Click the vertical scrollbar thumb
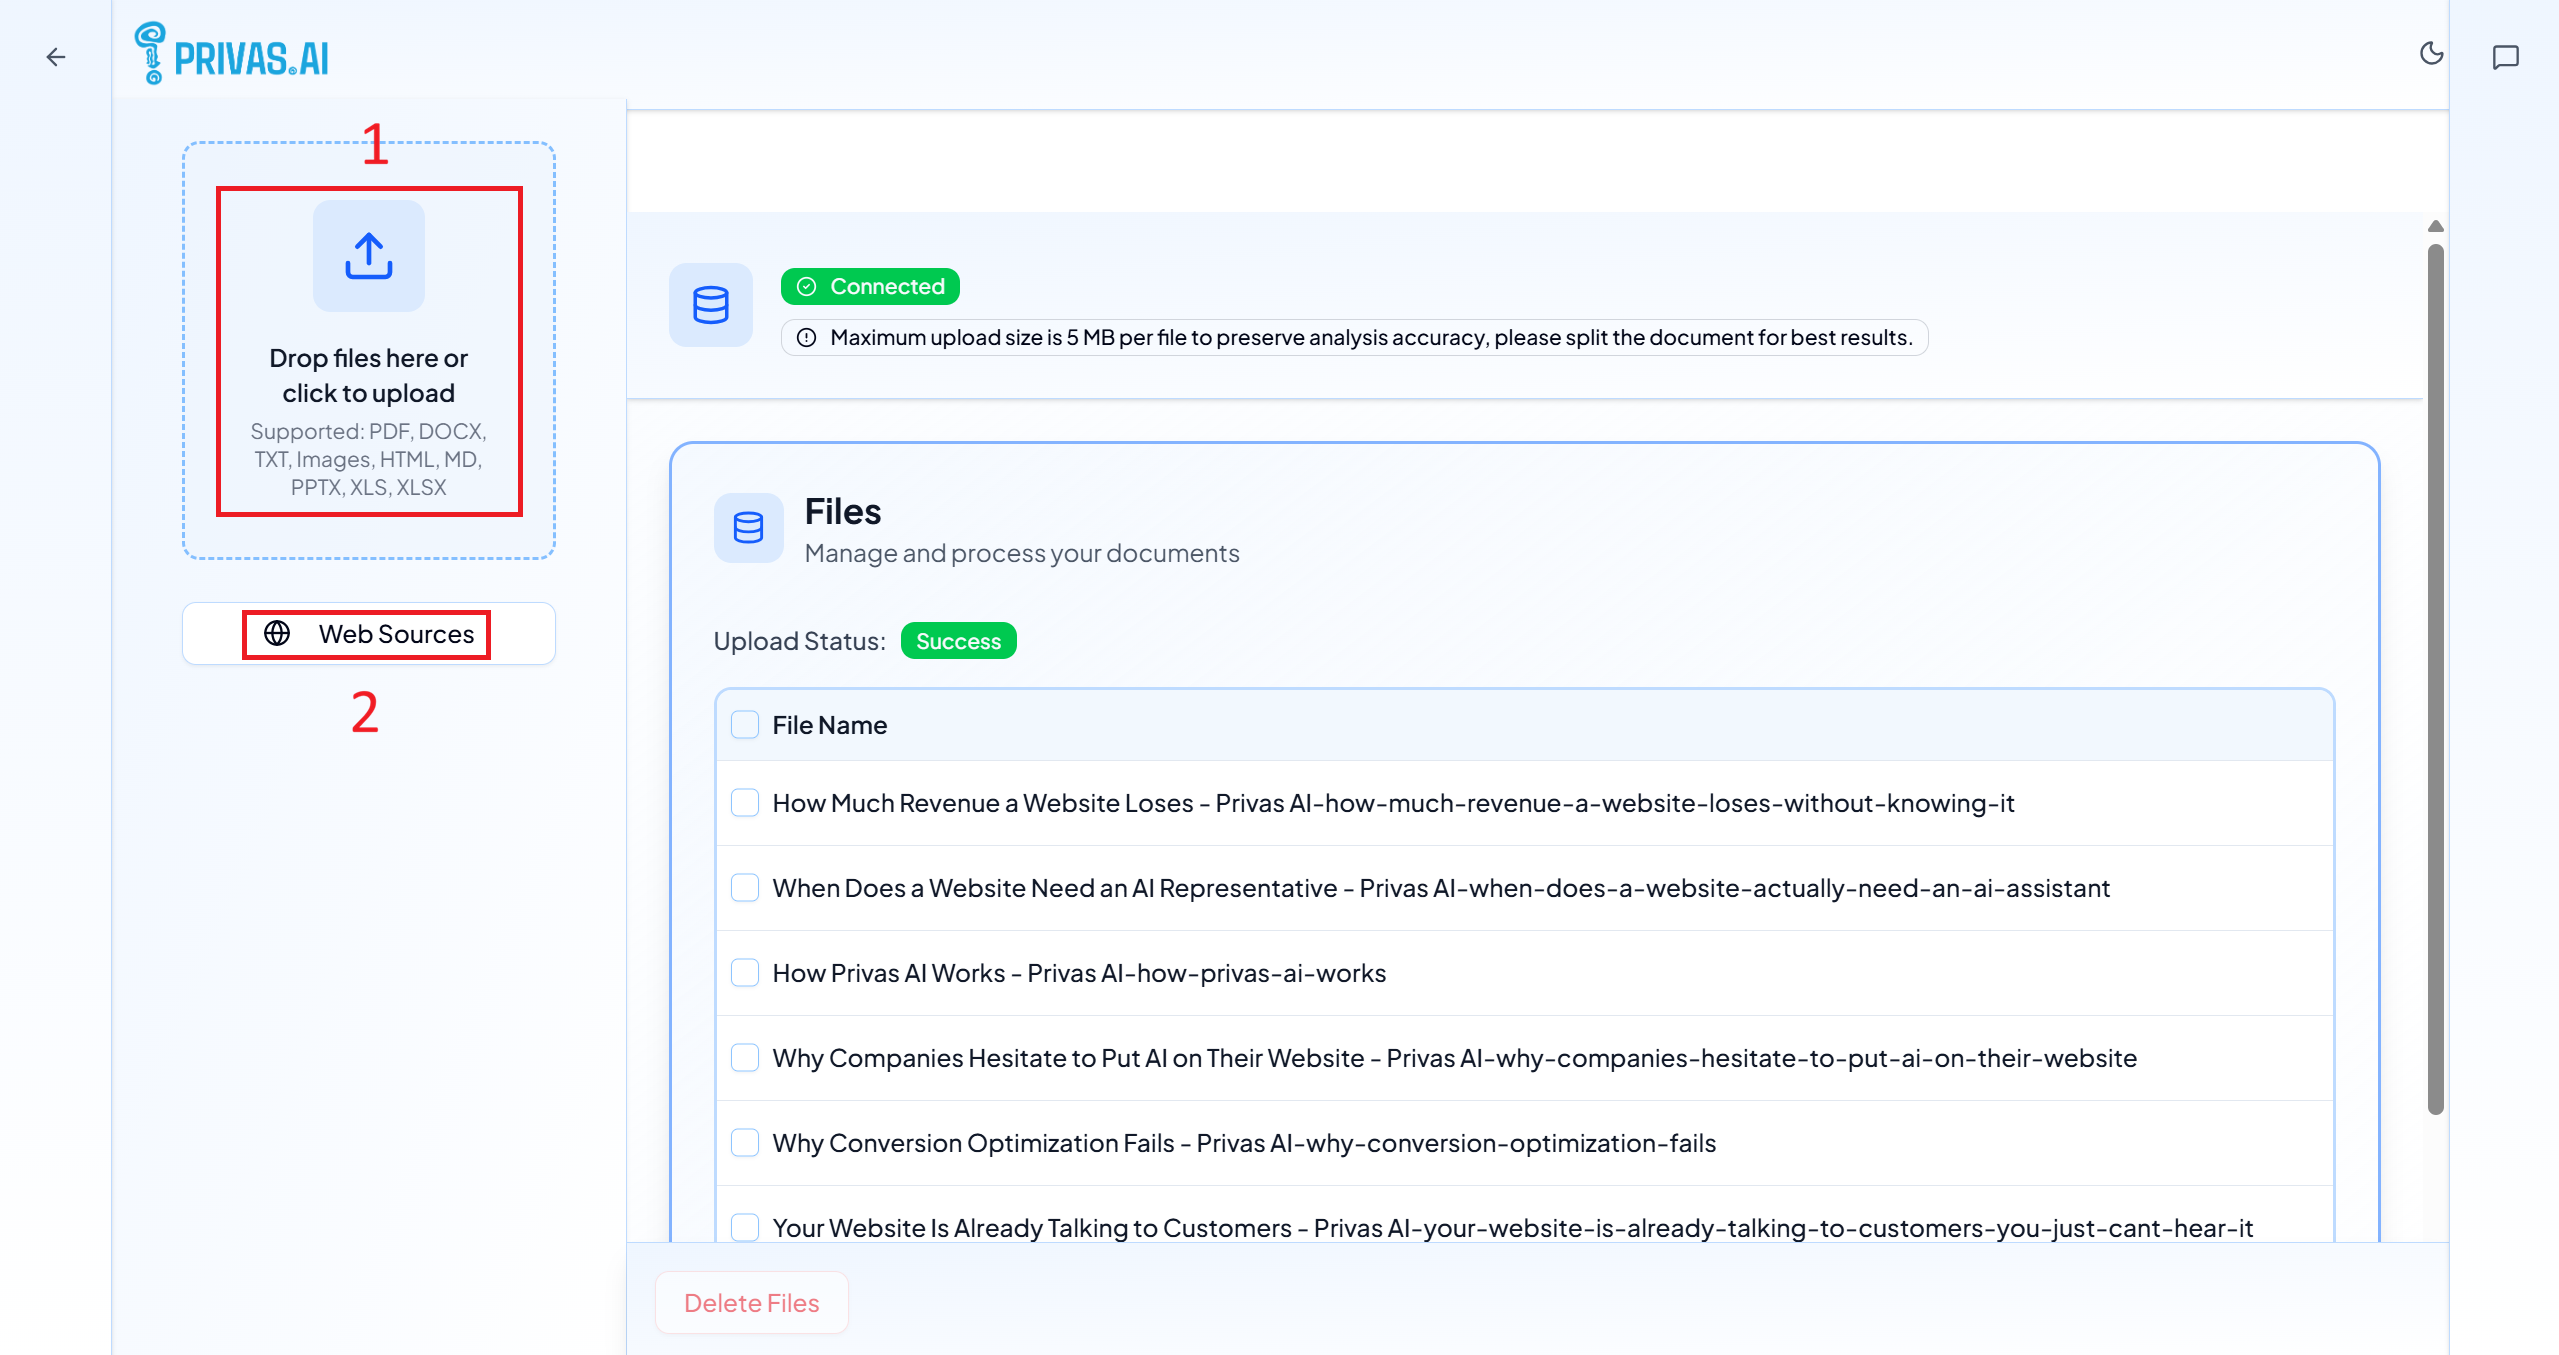Viewport: 2559px width, 1355px height. click(x=2435, y=680)
